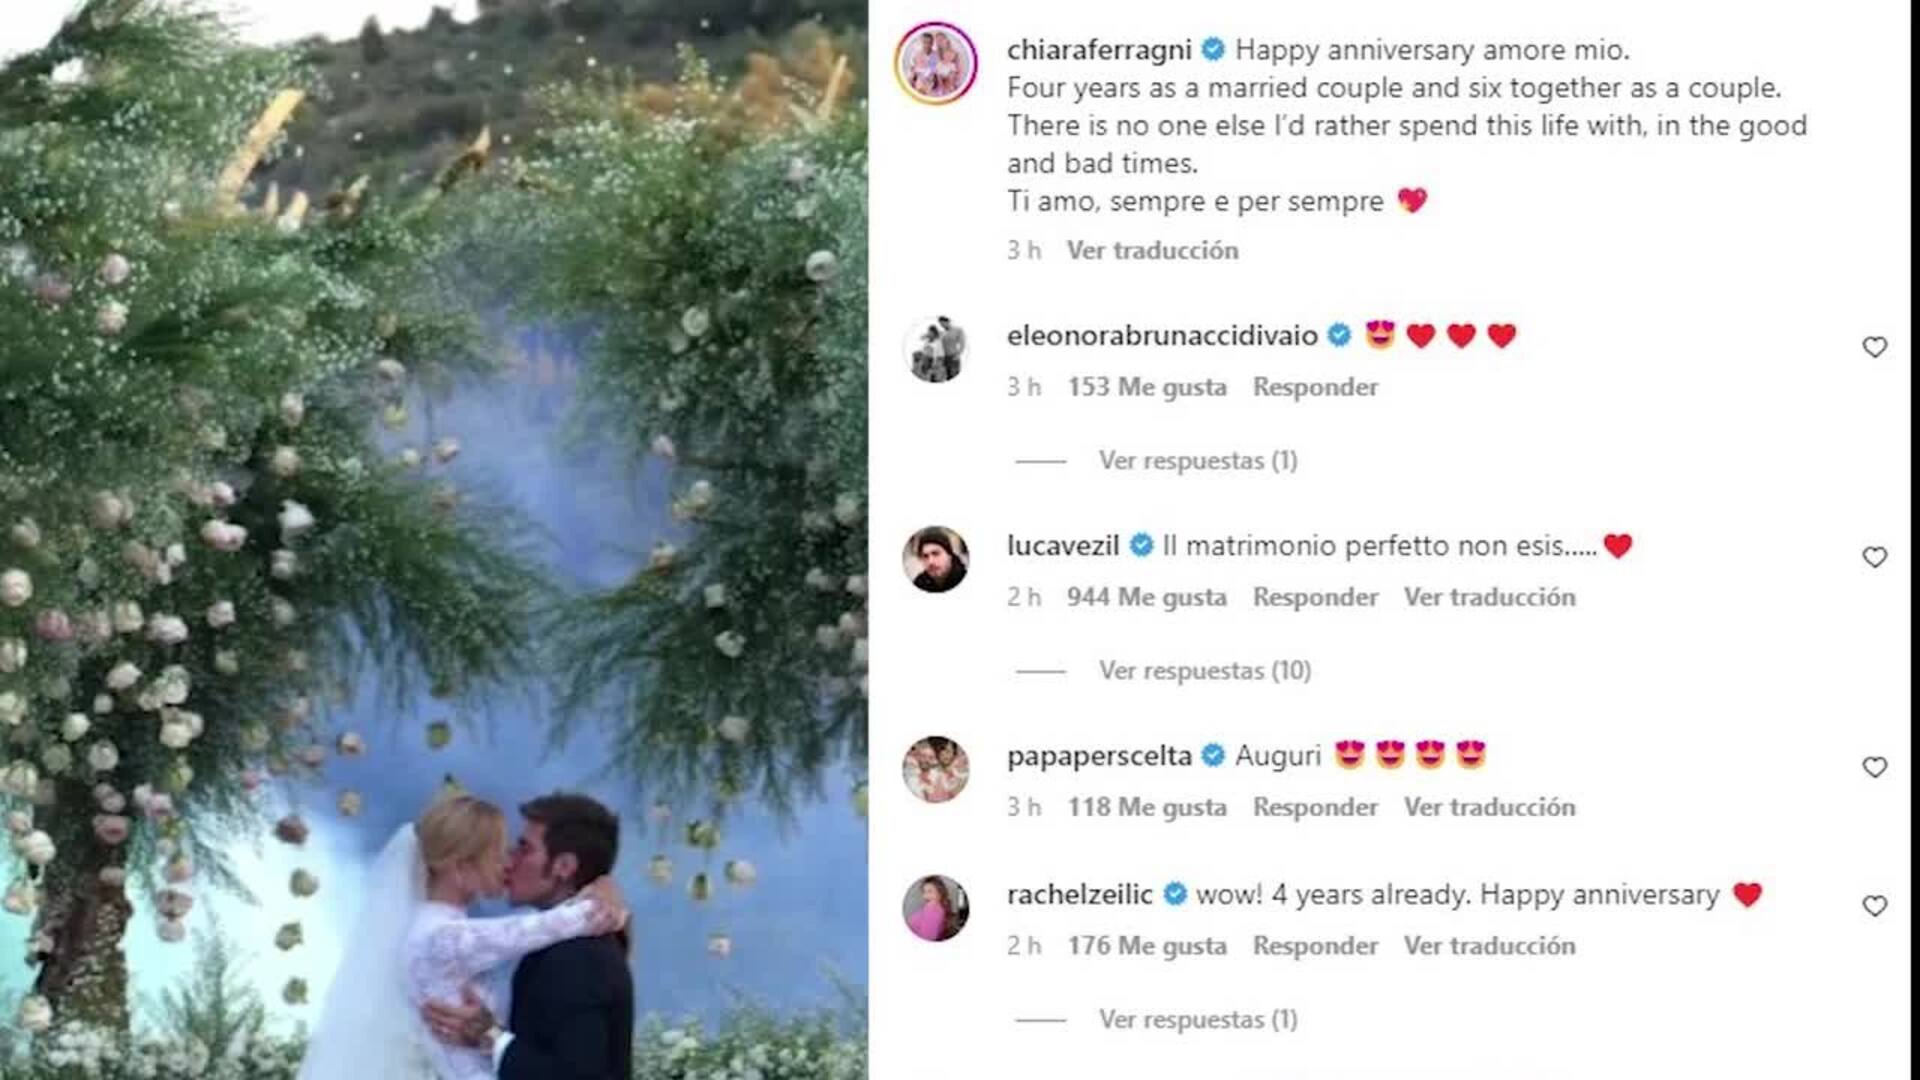The width and height of the screenshot is (1920, 1080).
Task: Open papaperscelta's profile avatar
Action: (x=936, y=769)
